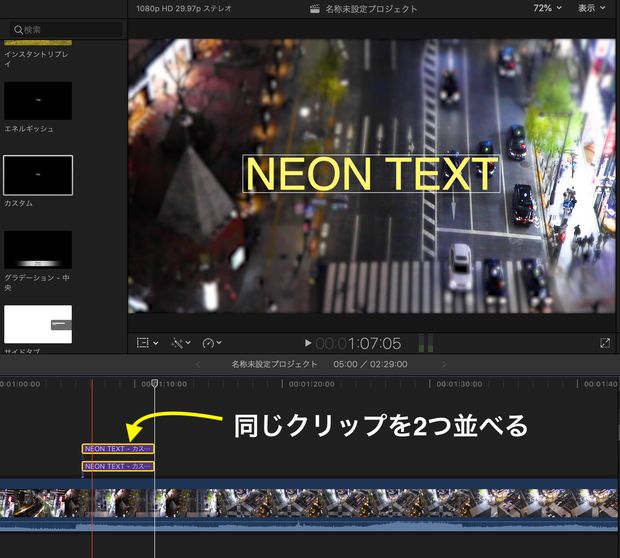Play the video from the viewer

tap(308, 343)
